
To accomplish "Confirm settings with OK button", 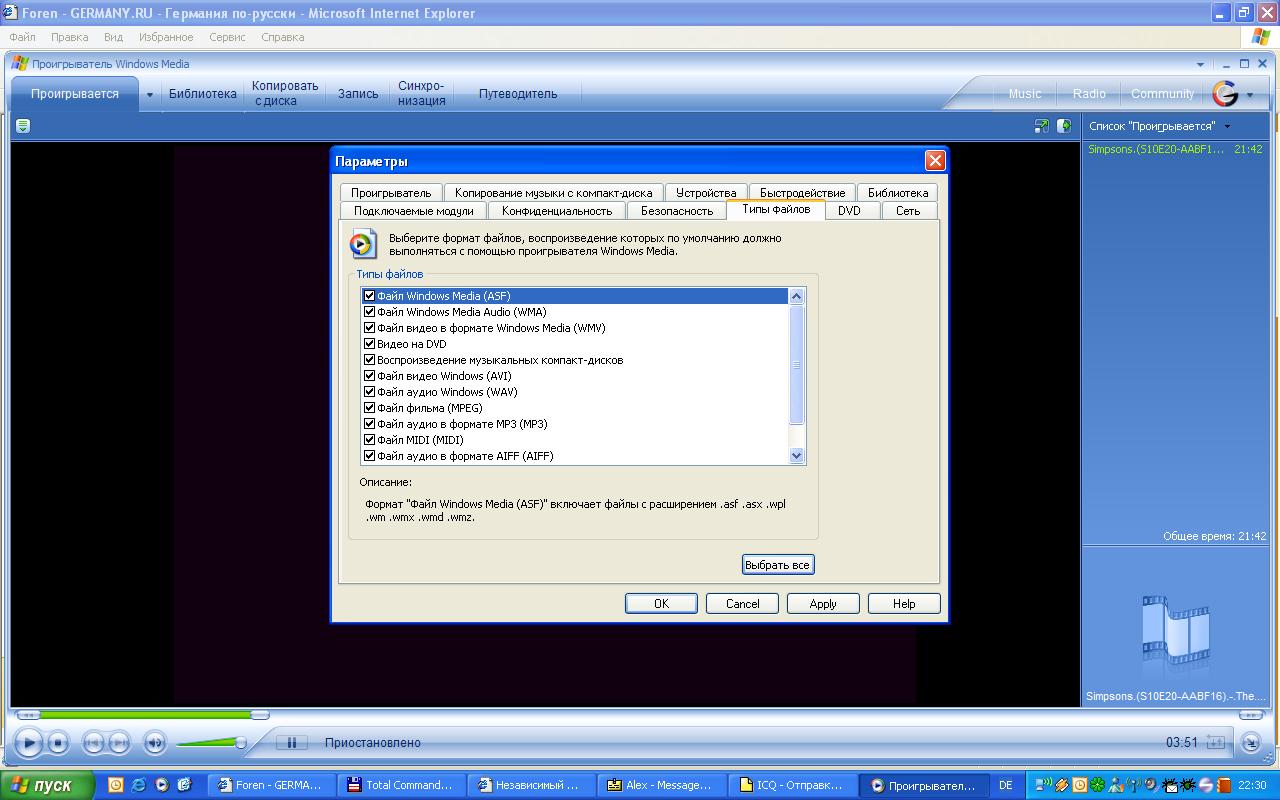I will tap(661, 604).
